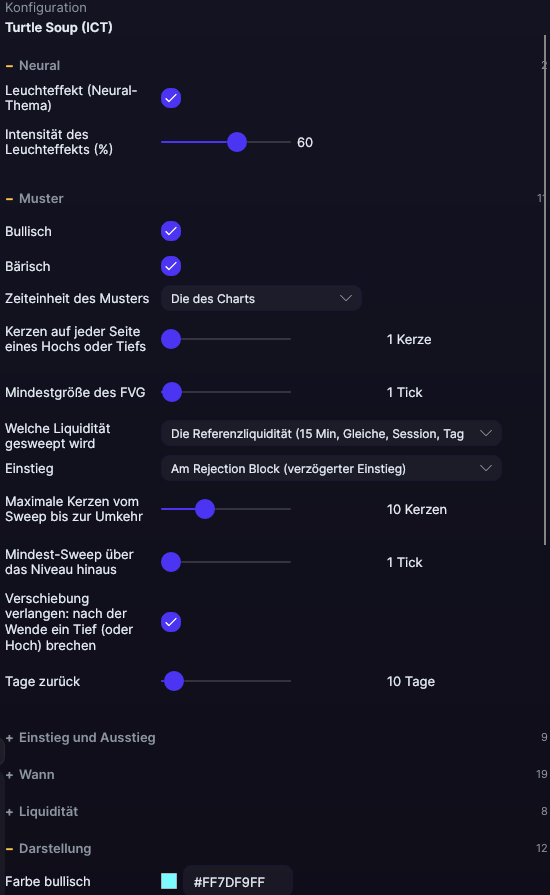Click the Maximale Kerzen vom Sweep slider handle
The width and height of the screenshot is (550, 895).
pos(205,509)
